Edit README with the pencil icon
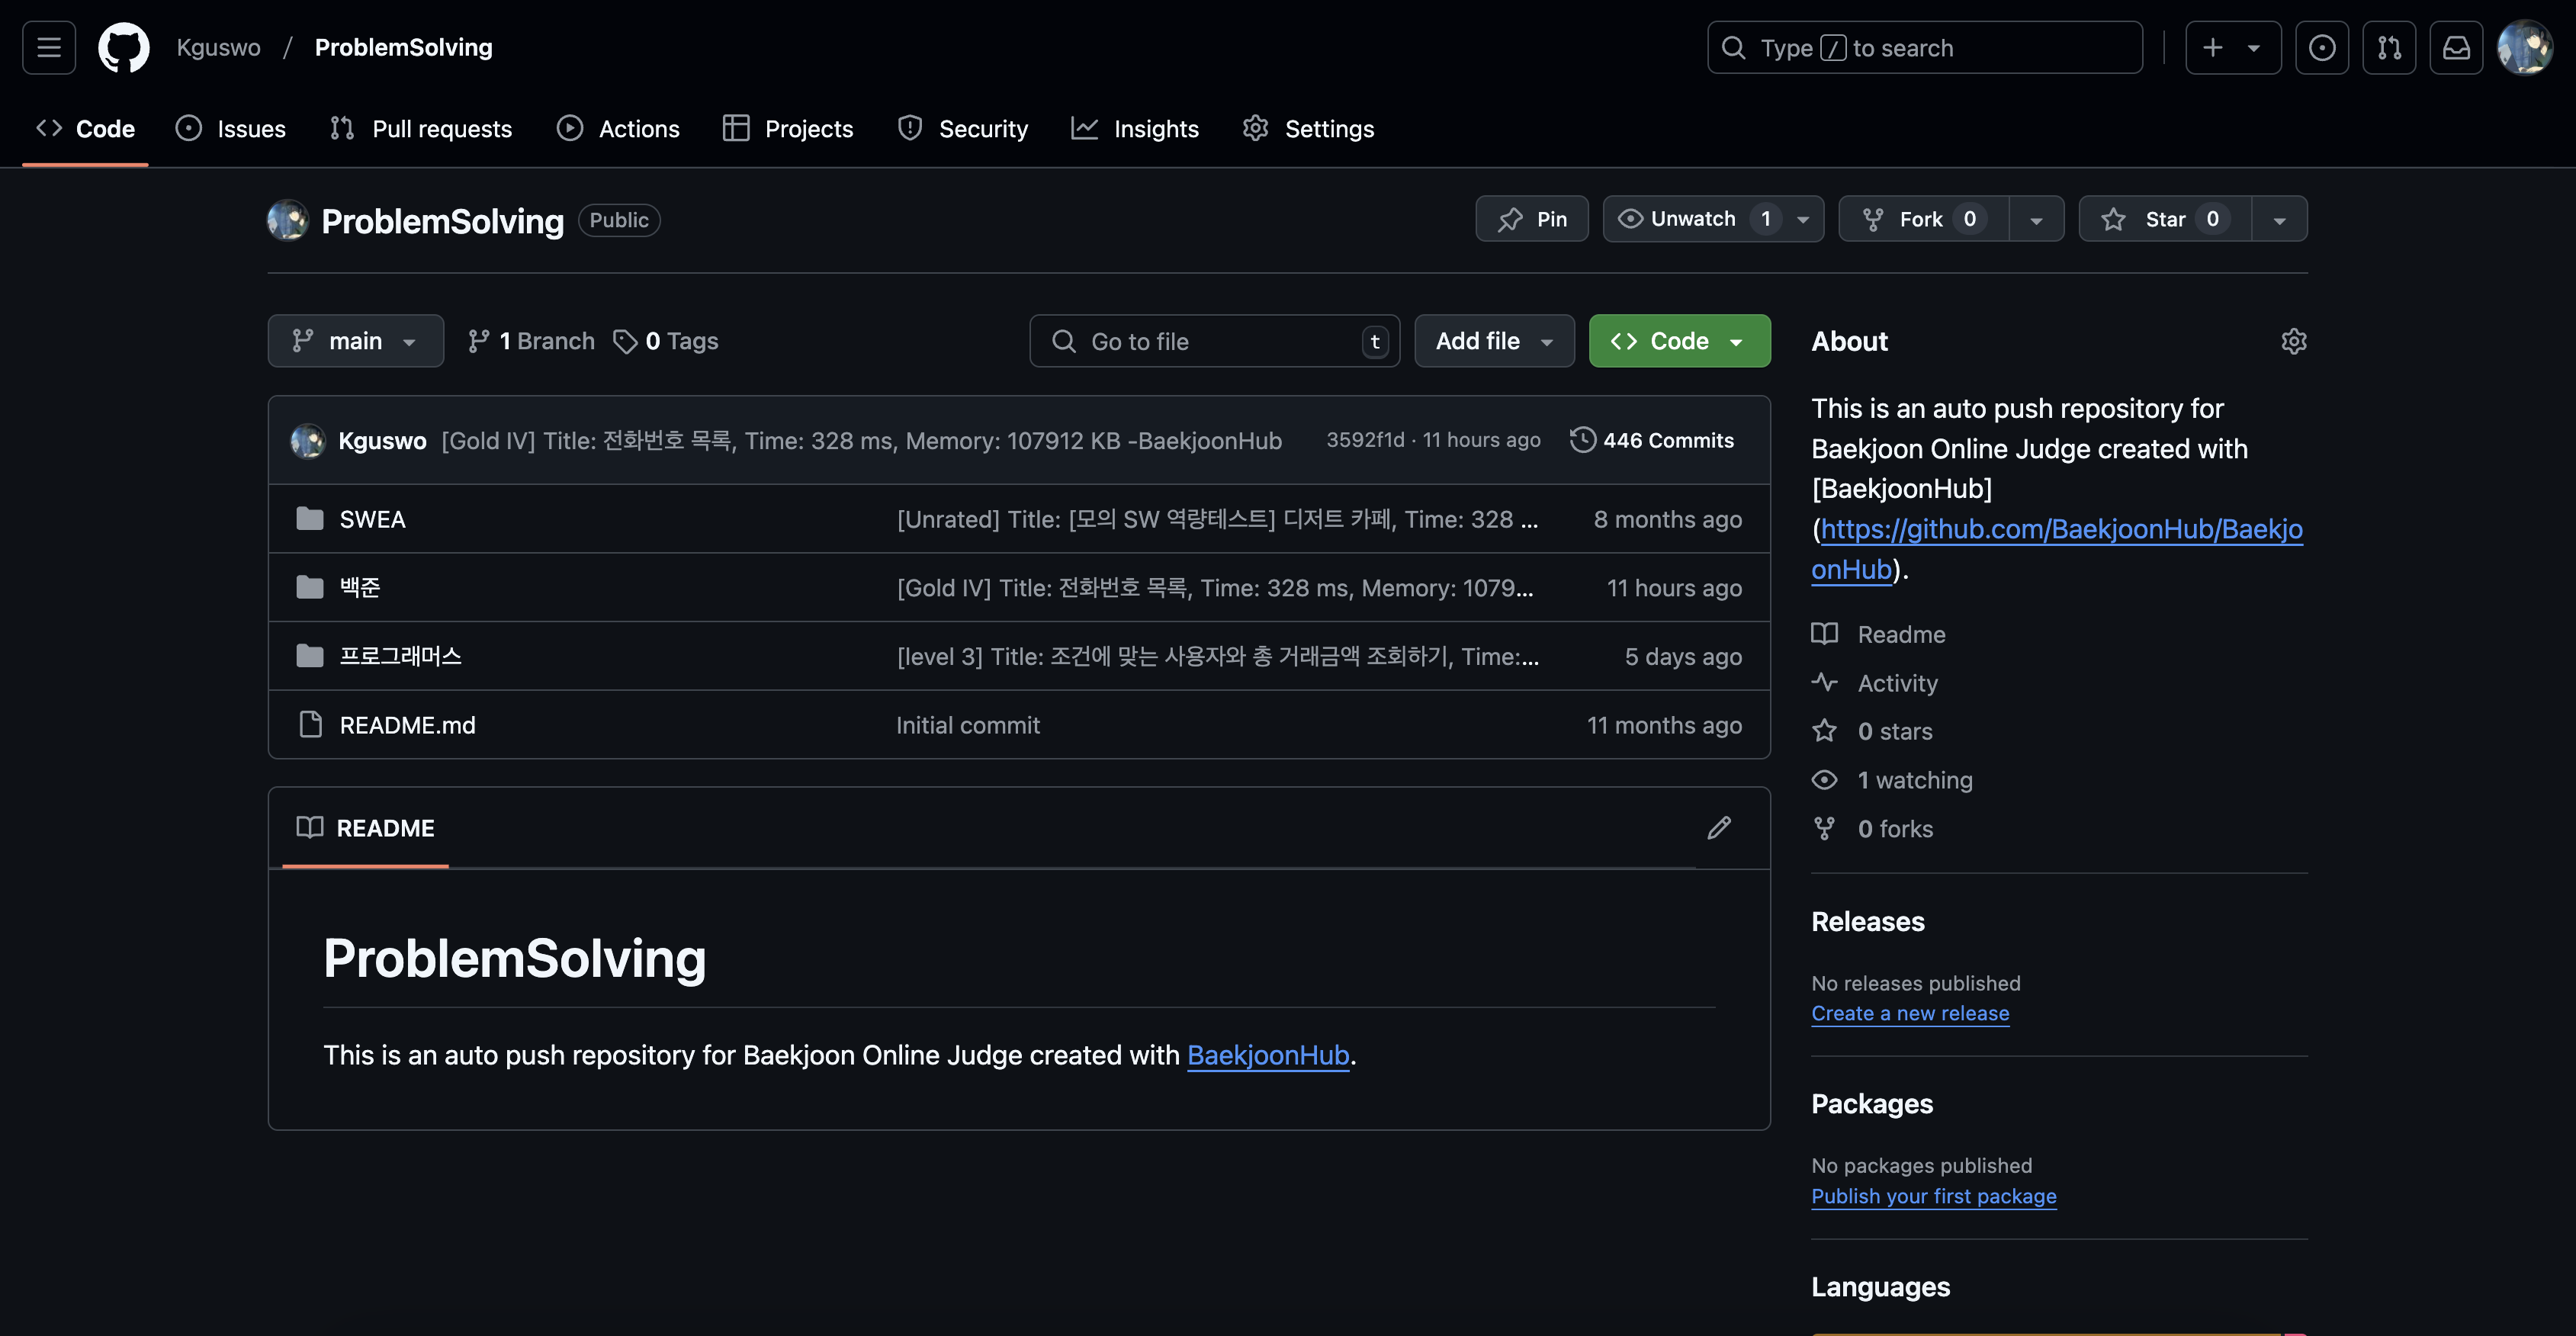This screenshot has width=2576, height=1336. [1719, 828]
